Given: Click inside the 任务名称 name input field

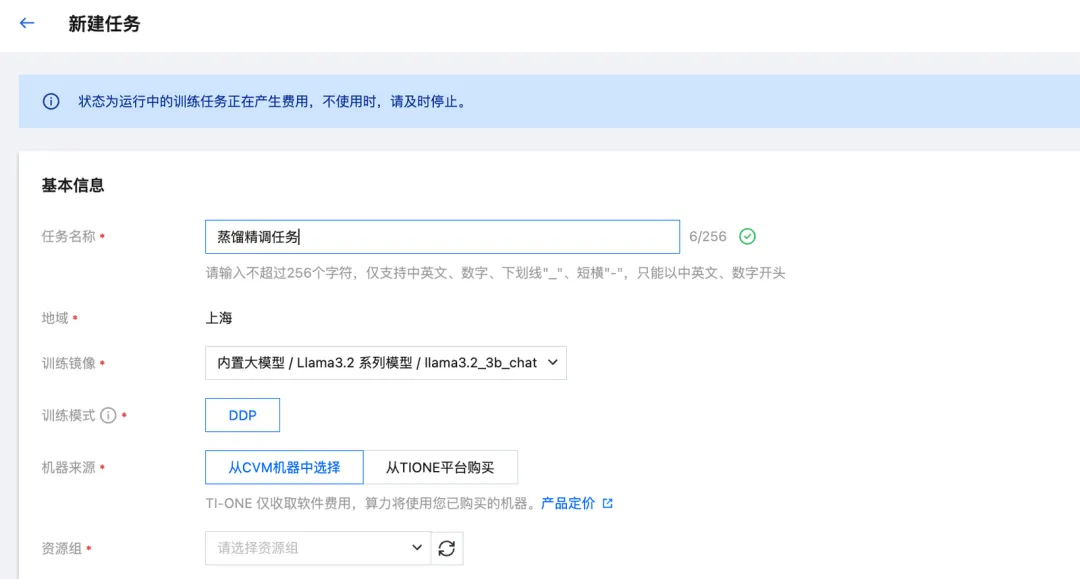Looking at the screenshot, I should (x=440, y=236).
